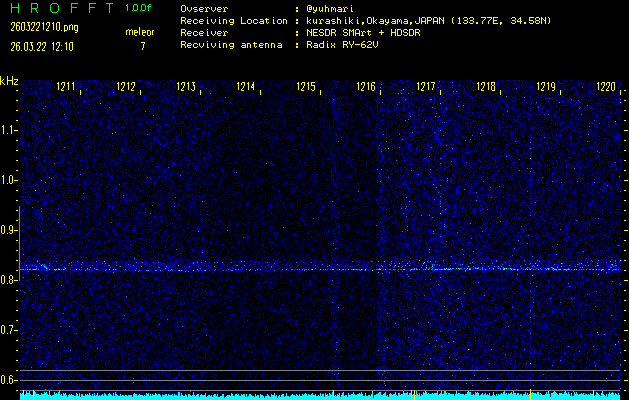Click the 1220 time axis label
The height and width of the screenshot is (400, 629).
pyautogui.click(x=606, y=86)
